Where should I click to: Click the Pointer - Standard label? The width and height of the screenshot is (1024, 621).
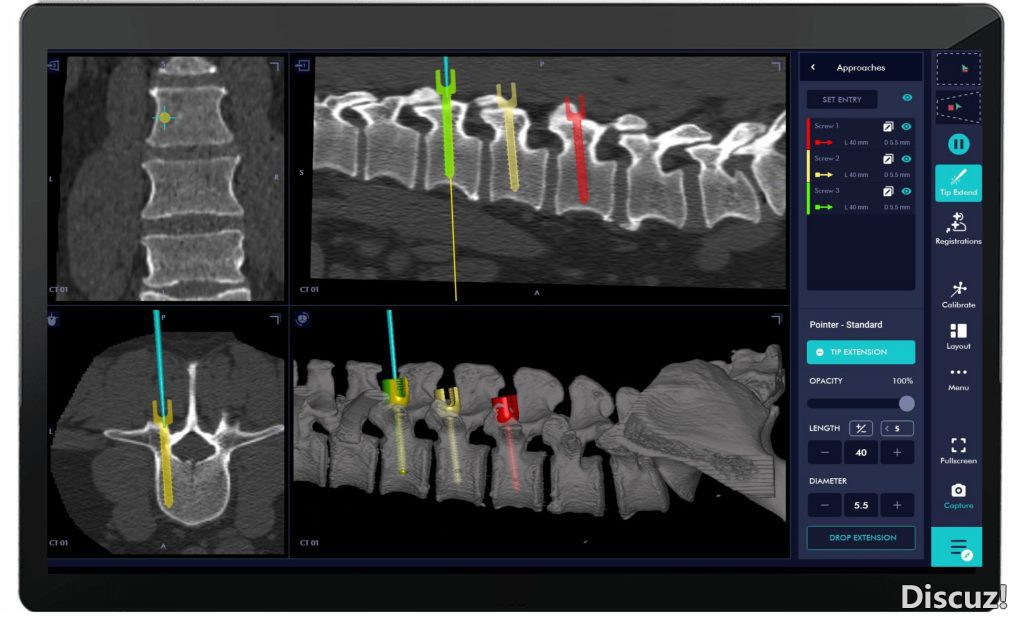coord(846,325)
